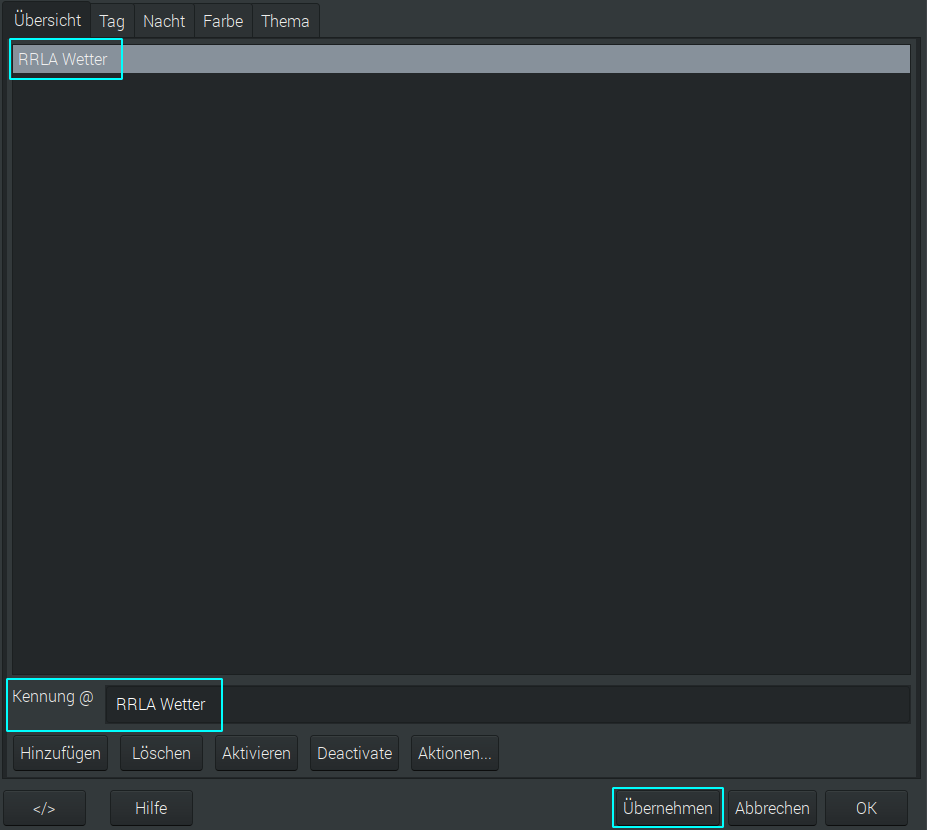The height and width of the screenshot is (830, 927).
Task: Open the Aktionen... dialog
Action: click(454, 753)
